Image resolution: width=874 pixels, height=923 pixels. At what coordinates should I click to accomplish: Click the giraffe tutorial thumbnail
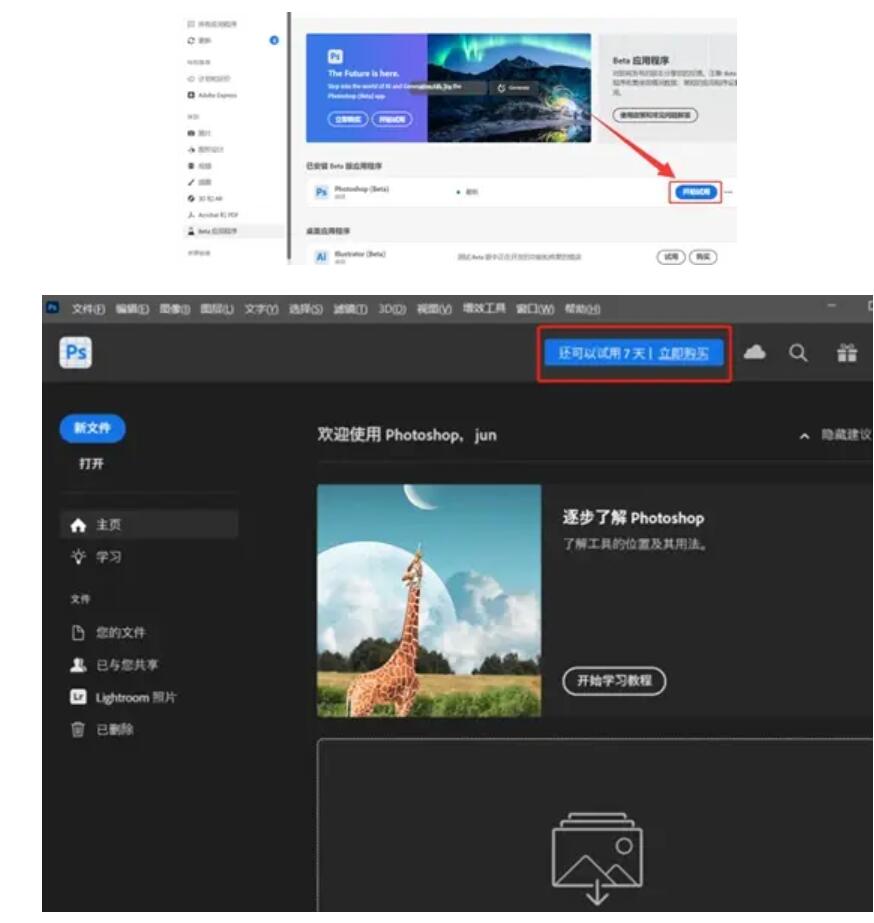click(x=428, y=600)
